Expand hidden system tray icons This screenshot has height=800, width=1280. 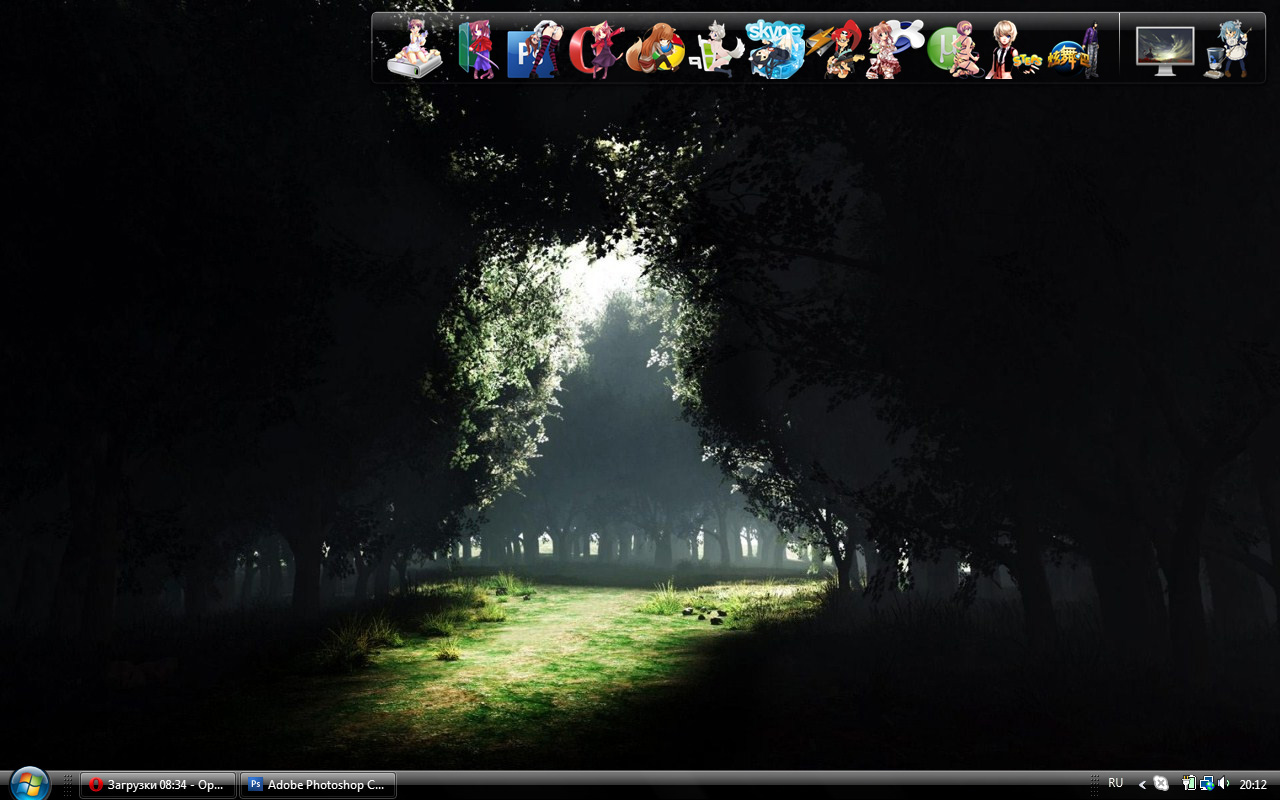[1143, 785]
